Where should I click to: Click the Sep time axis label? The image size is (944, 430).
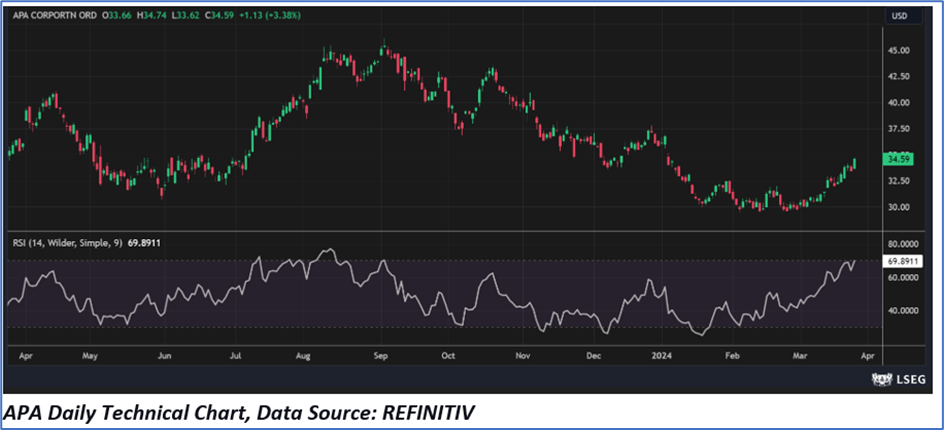(380, 356)
